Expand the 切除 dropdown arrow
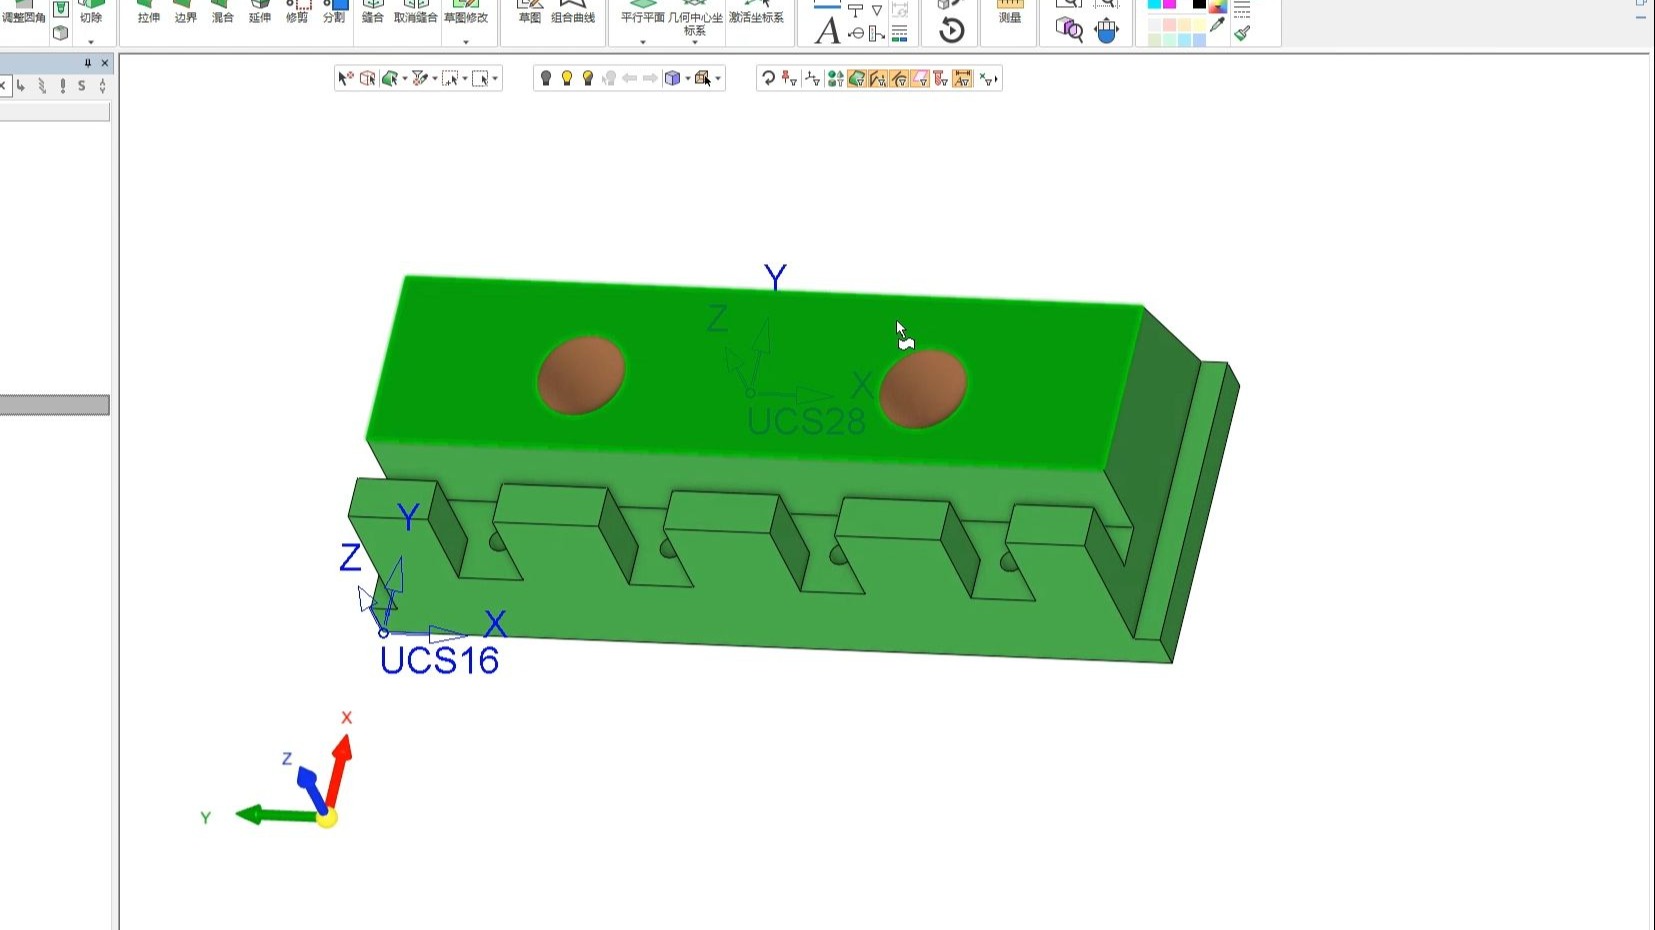Image resolution: width=1655 pixels, height=930 pixels. click(x=91, y=42)
